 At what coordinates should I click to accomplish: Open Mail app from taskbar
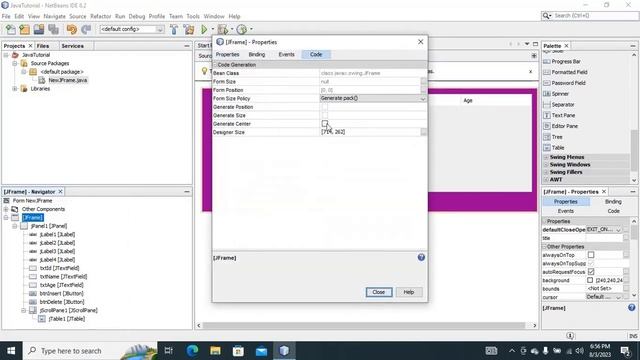261,351
